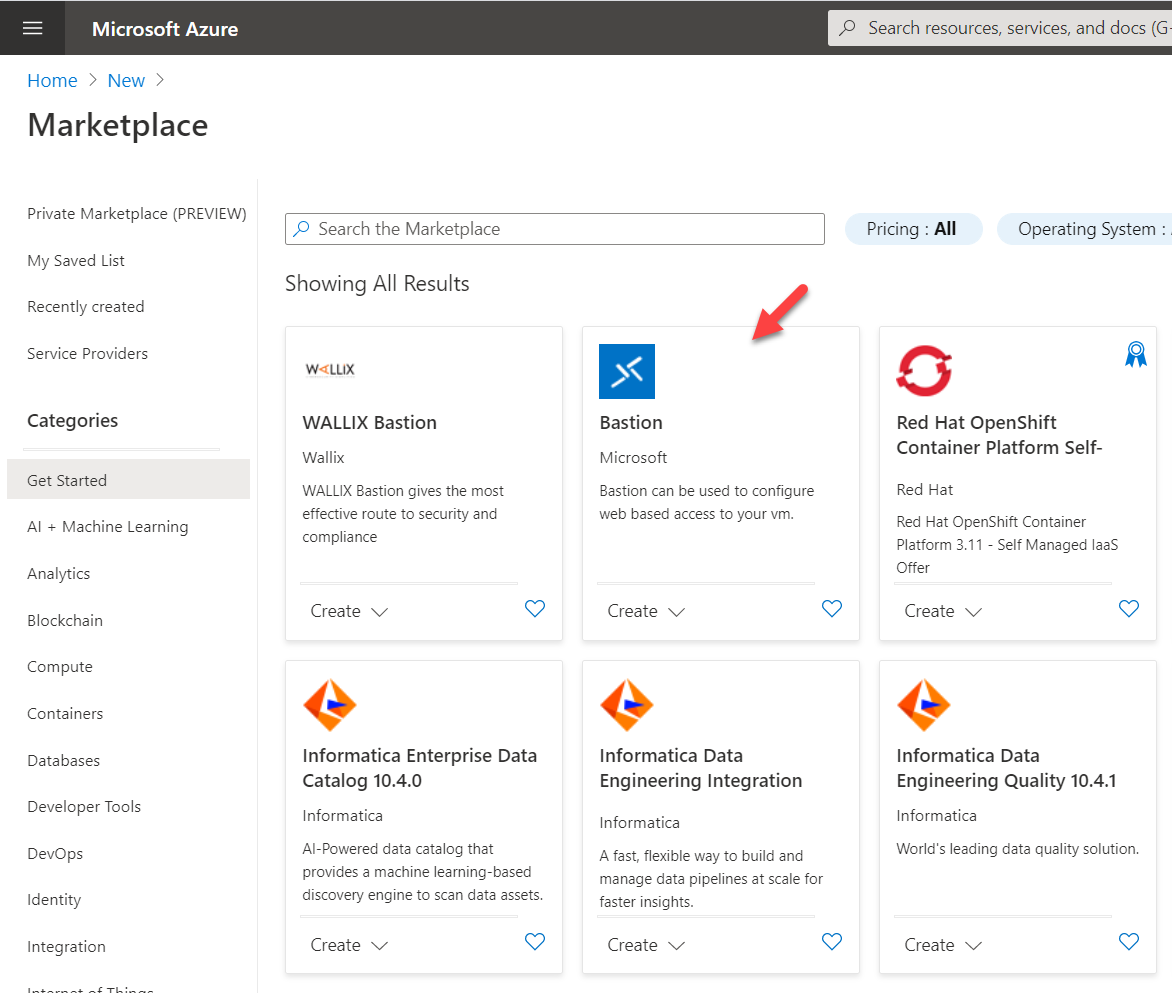The width and height of the screenshot is (1172, 993).
Task: Click the magnifier icon in Marketplace search
Action: pyautogui.click(x=301, y=229)
